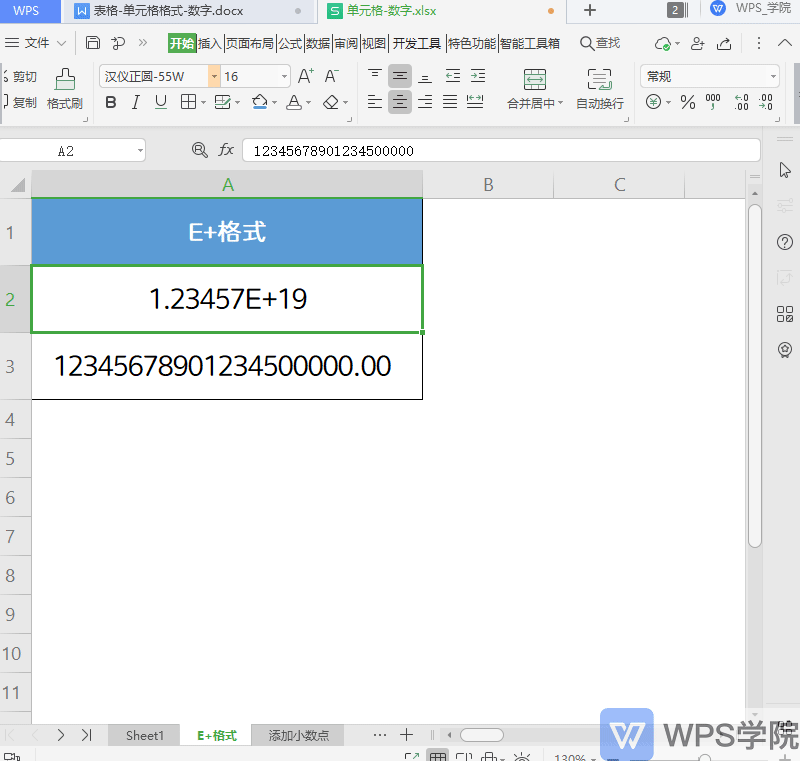Click the Undo icon beside Save

point(118,43)
